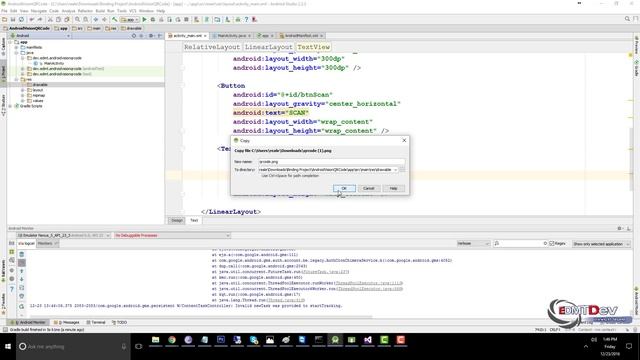
Task: Click the RelativeLayout breadcrumb
Action: pos(212,47)
